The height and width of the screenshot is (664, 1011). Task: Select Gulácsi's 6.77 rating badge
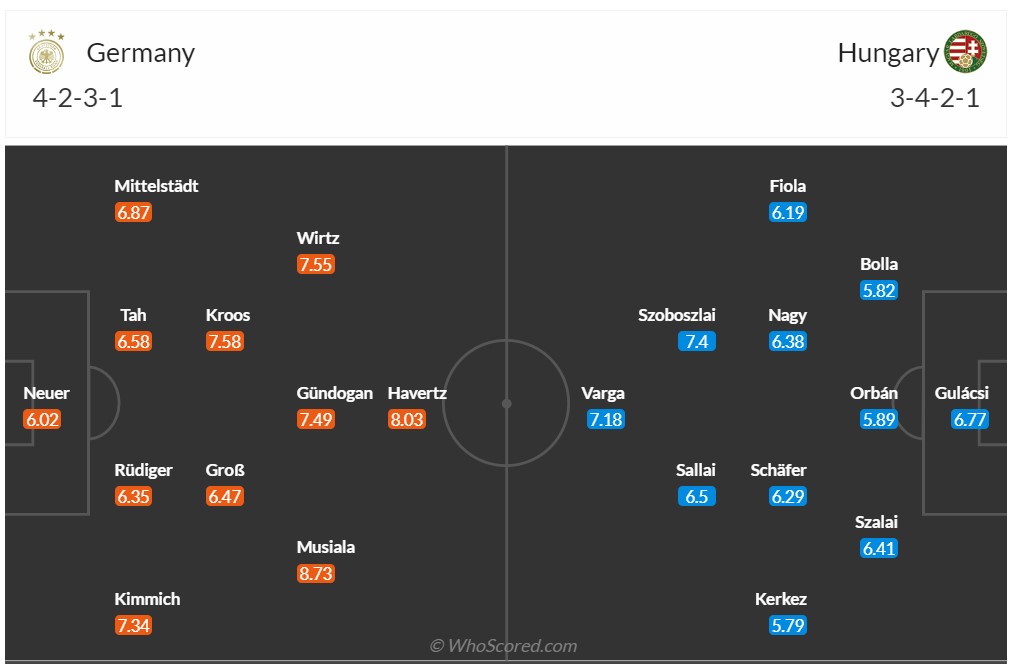(970, 420)
